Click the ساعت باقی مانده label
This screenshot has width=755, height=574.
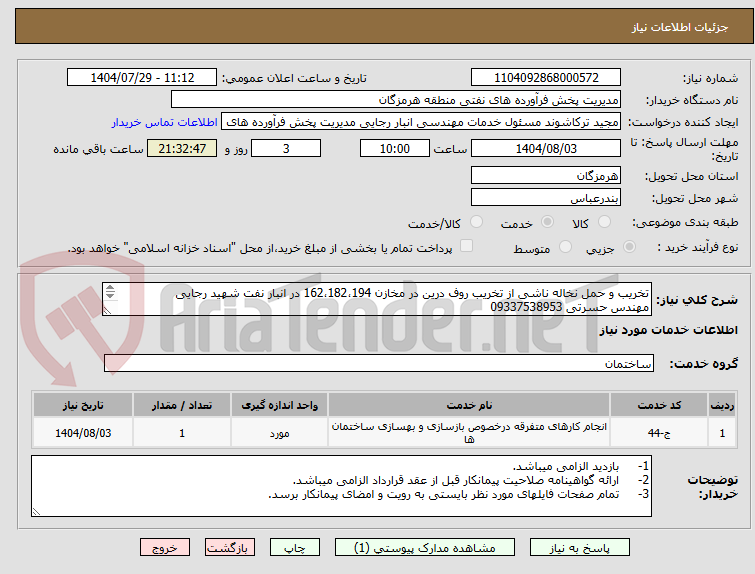pos(98,149)
